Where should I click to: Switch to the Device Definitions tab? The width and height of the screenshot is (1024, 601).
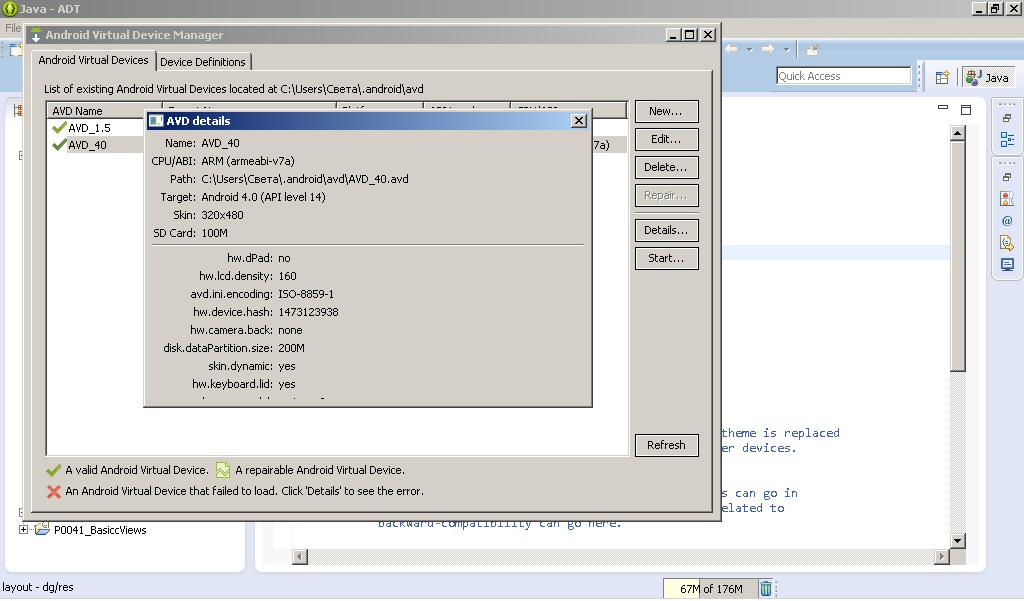pyautogui.click(x=202, y=62)
